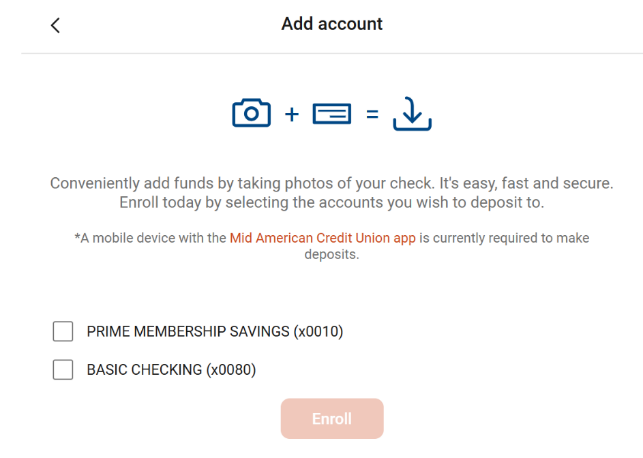643x458 pixels.
Task: Click the plus sign between icons
Action: tap(292, 114)
